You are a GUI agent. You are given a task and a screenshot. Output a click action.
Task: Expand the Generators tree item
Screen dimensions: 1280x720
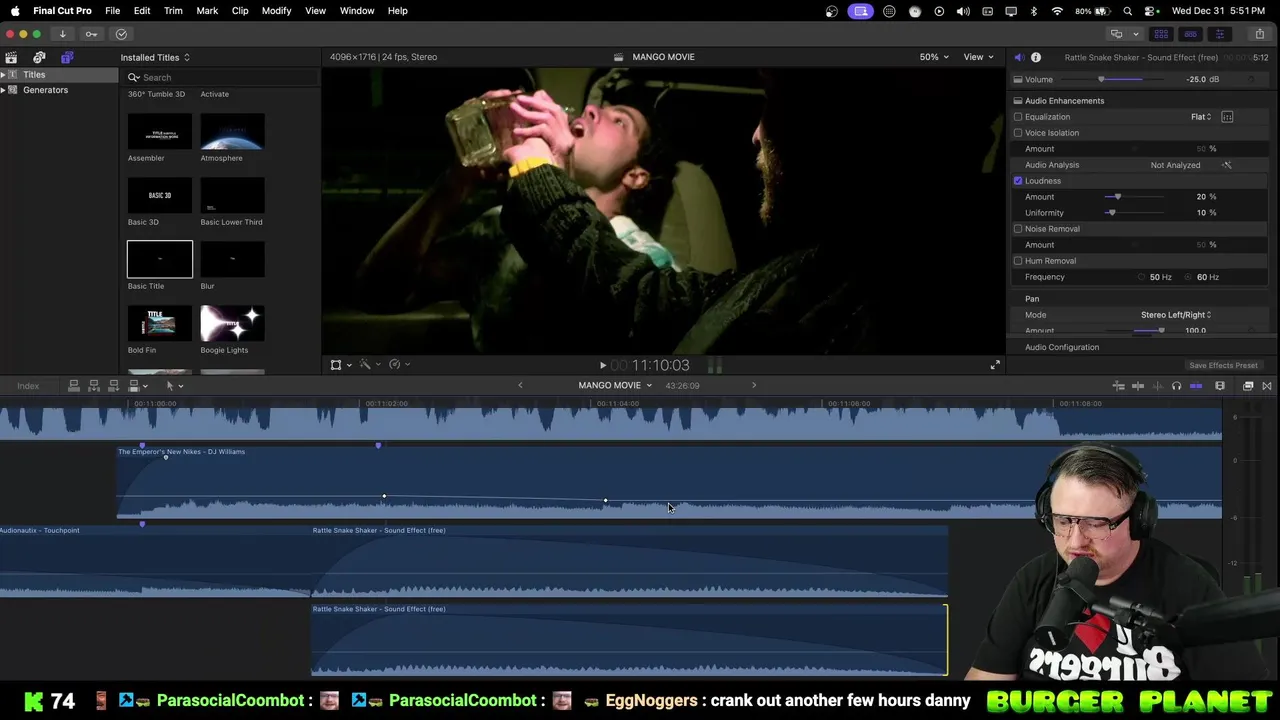(x=4, y=90)
